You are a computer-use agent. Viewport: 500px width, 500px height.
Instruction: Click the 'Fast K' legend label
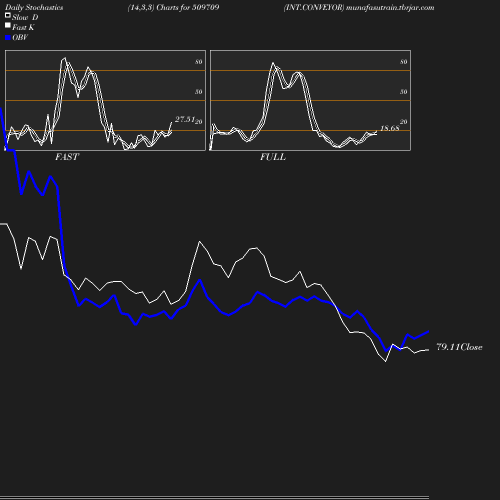[x=23, y=27]
